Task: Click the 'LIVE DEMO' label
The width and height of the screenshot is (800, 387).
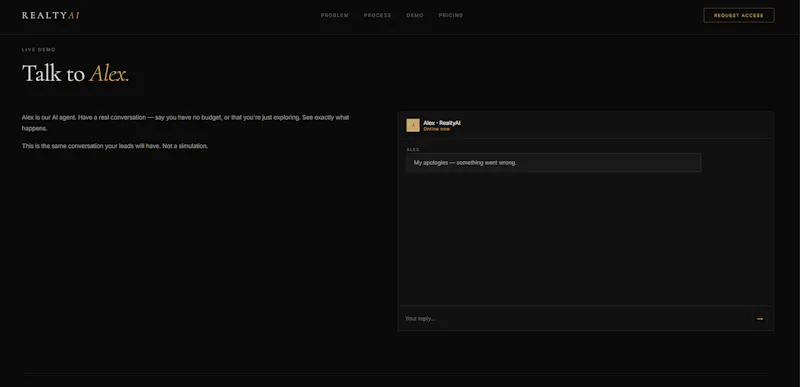Action: (x=39, y=49)
